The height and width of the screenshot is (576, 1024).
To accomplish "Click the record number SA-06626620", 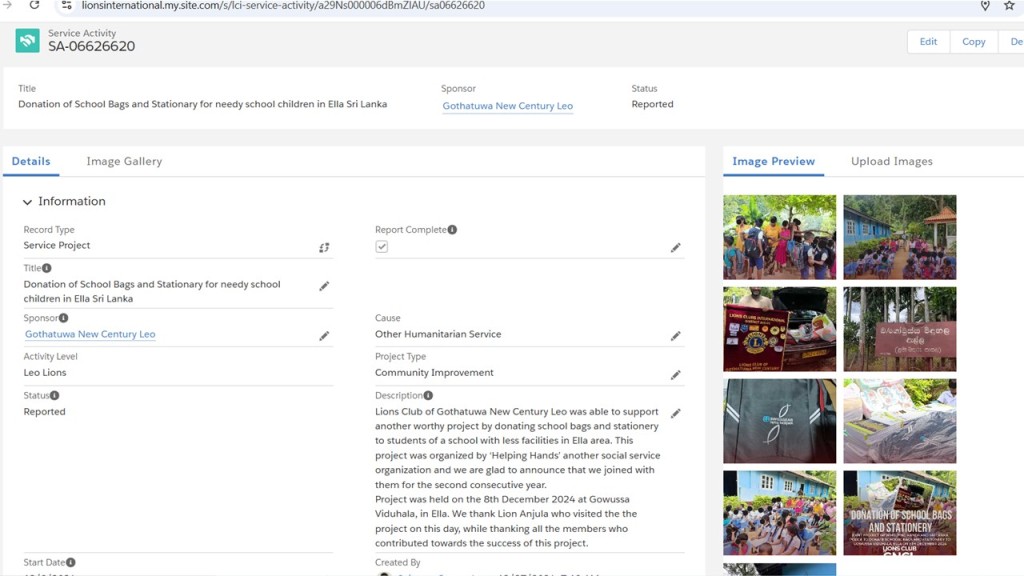I will click(x=91, y=46).
